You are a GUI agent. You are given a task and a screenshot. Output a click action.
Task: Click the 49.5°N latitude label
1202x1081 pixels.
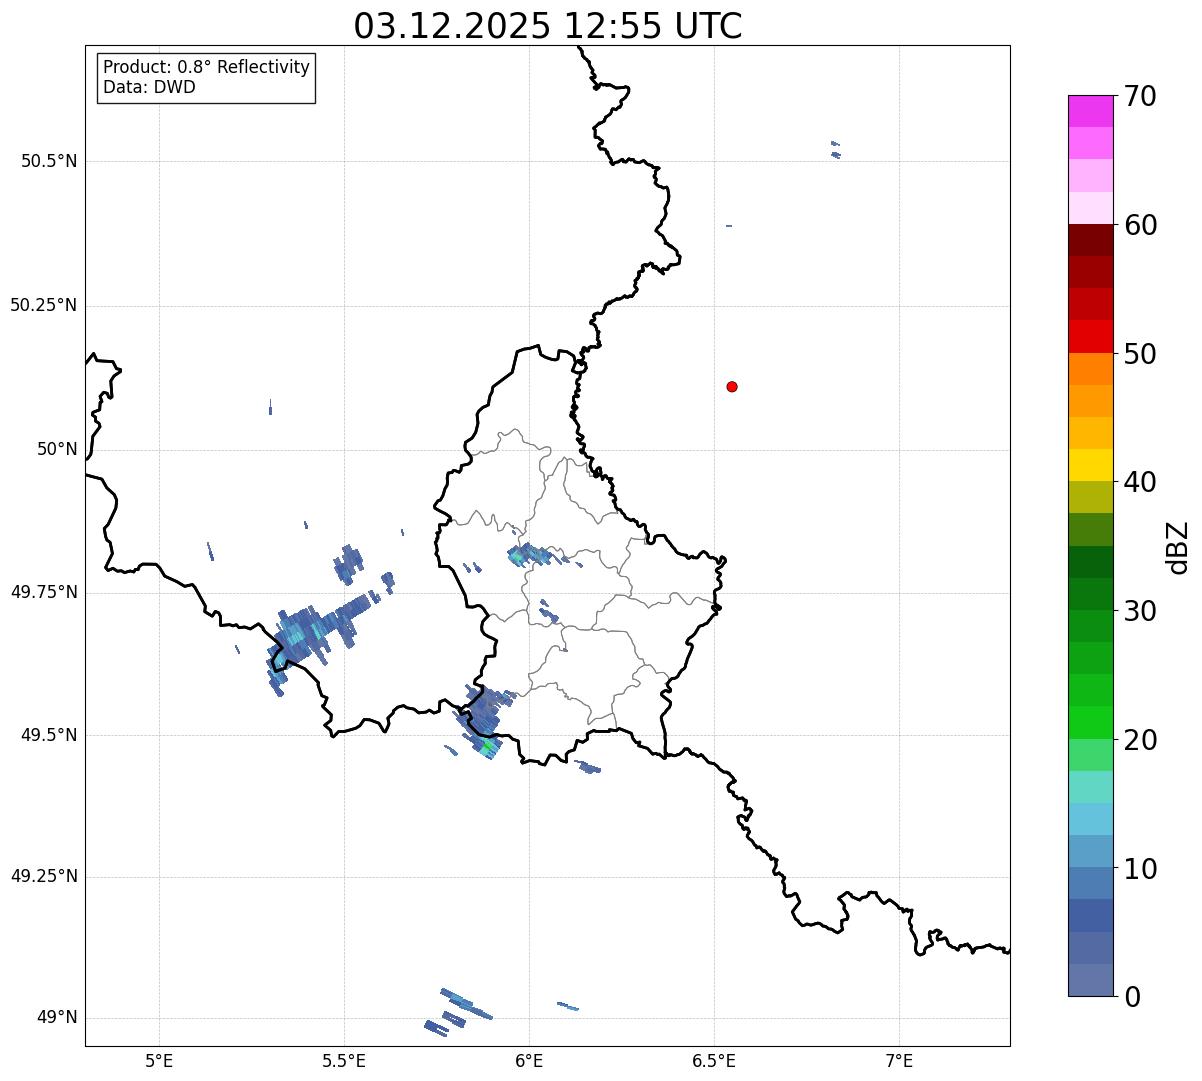[48, 735]
